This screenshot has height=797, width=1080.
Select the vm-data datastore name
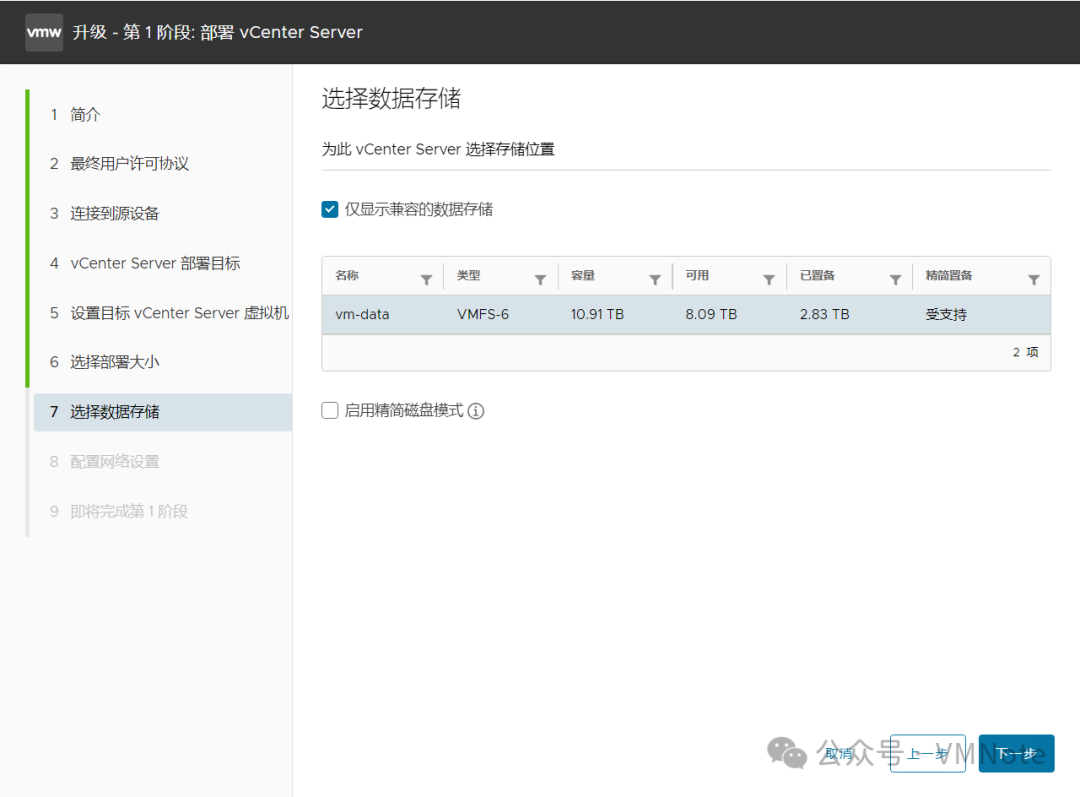pyautogui.click(x=362, y=314)
